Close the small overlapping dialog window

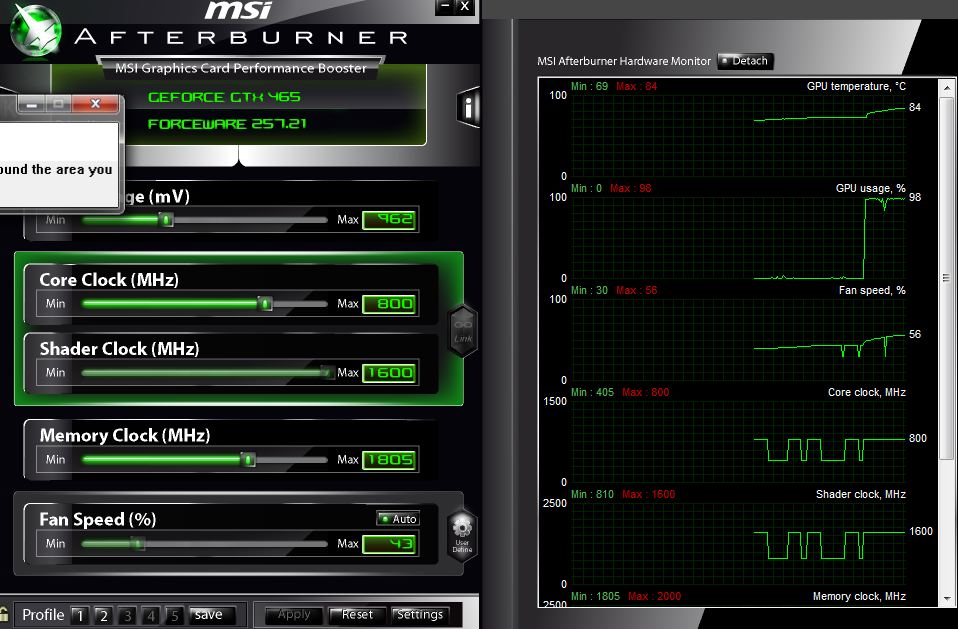tap(95, 104)
